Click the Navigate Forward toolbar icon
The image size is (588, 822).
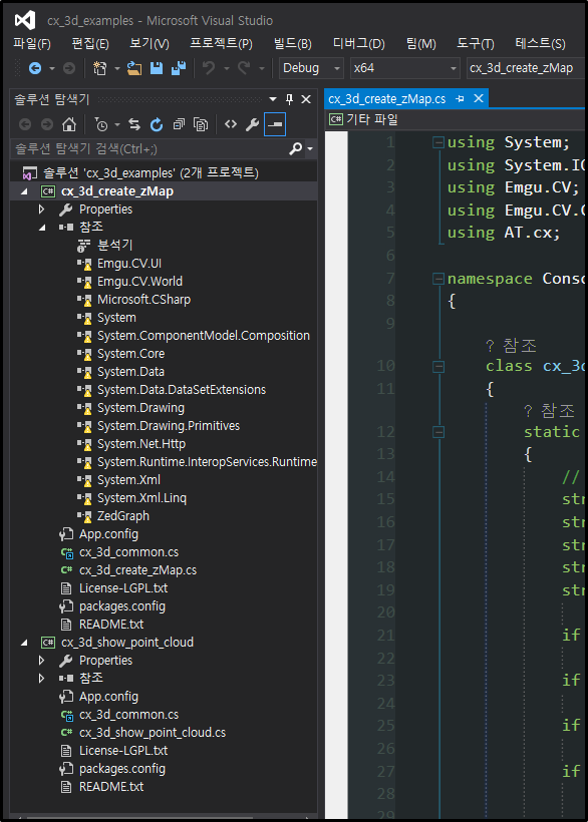pyautogui.click(x=69, y=68)
